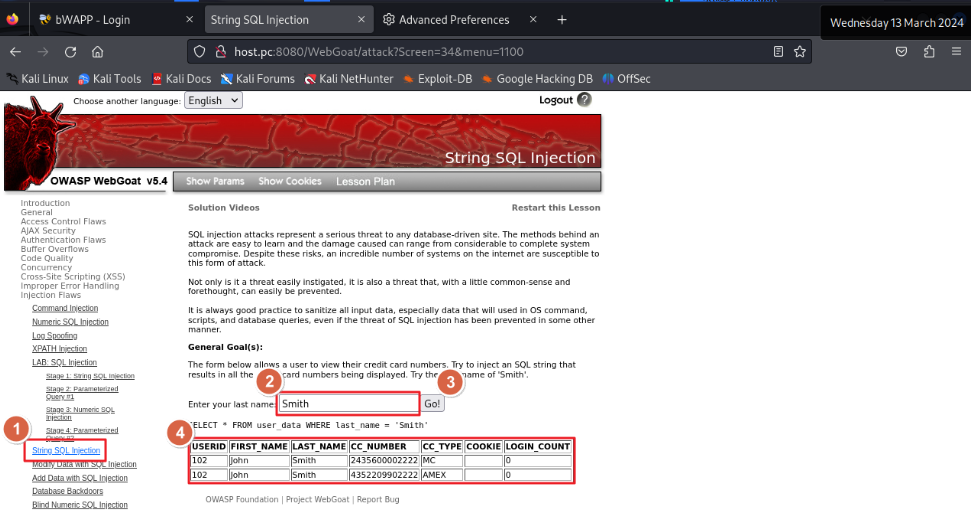Open the Firefox hamburger menu

tap(956, 52)
